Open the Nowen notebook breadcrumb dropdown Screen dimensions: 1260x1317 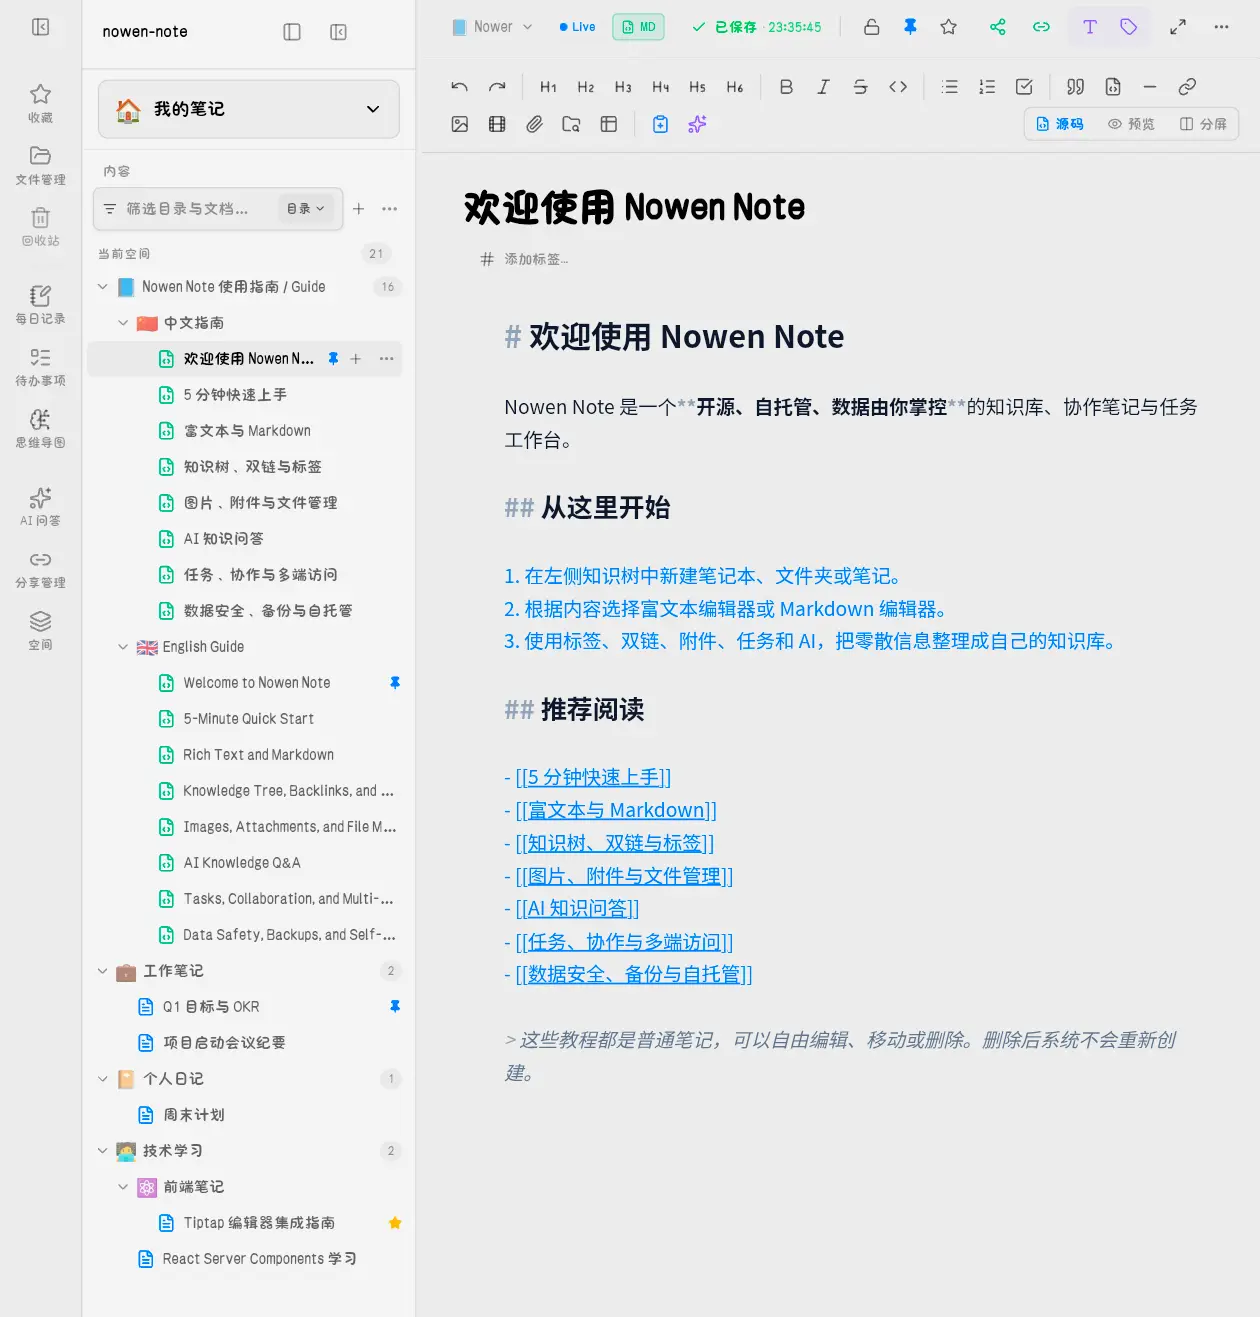[x=492, y=27]
